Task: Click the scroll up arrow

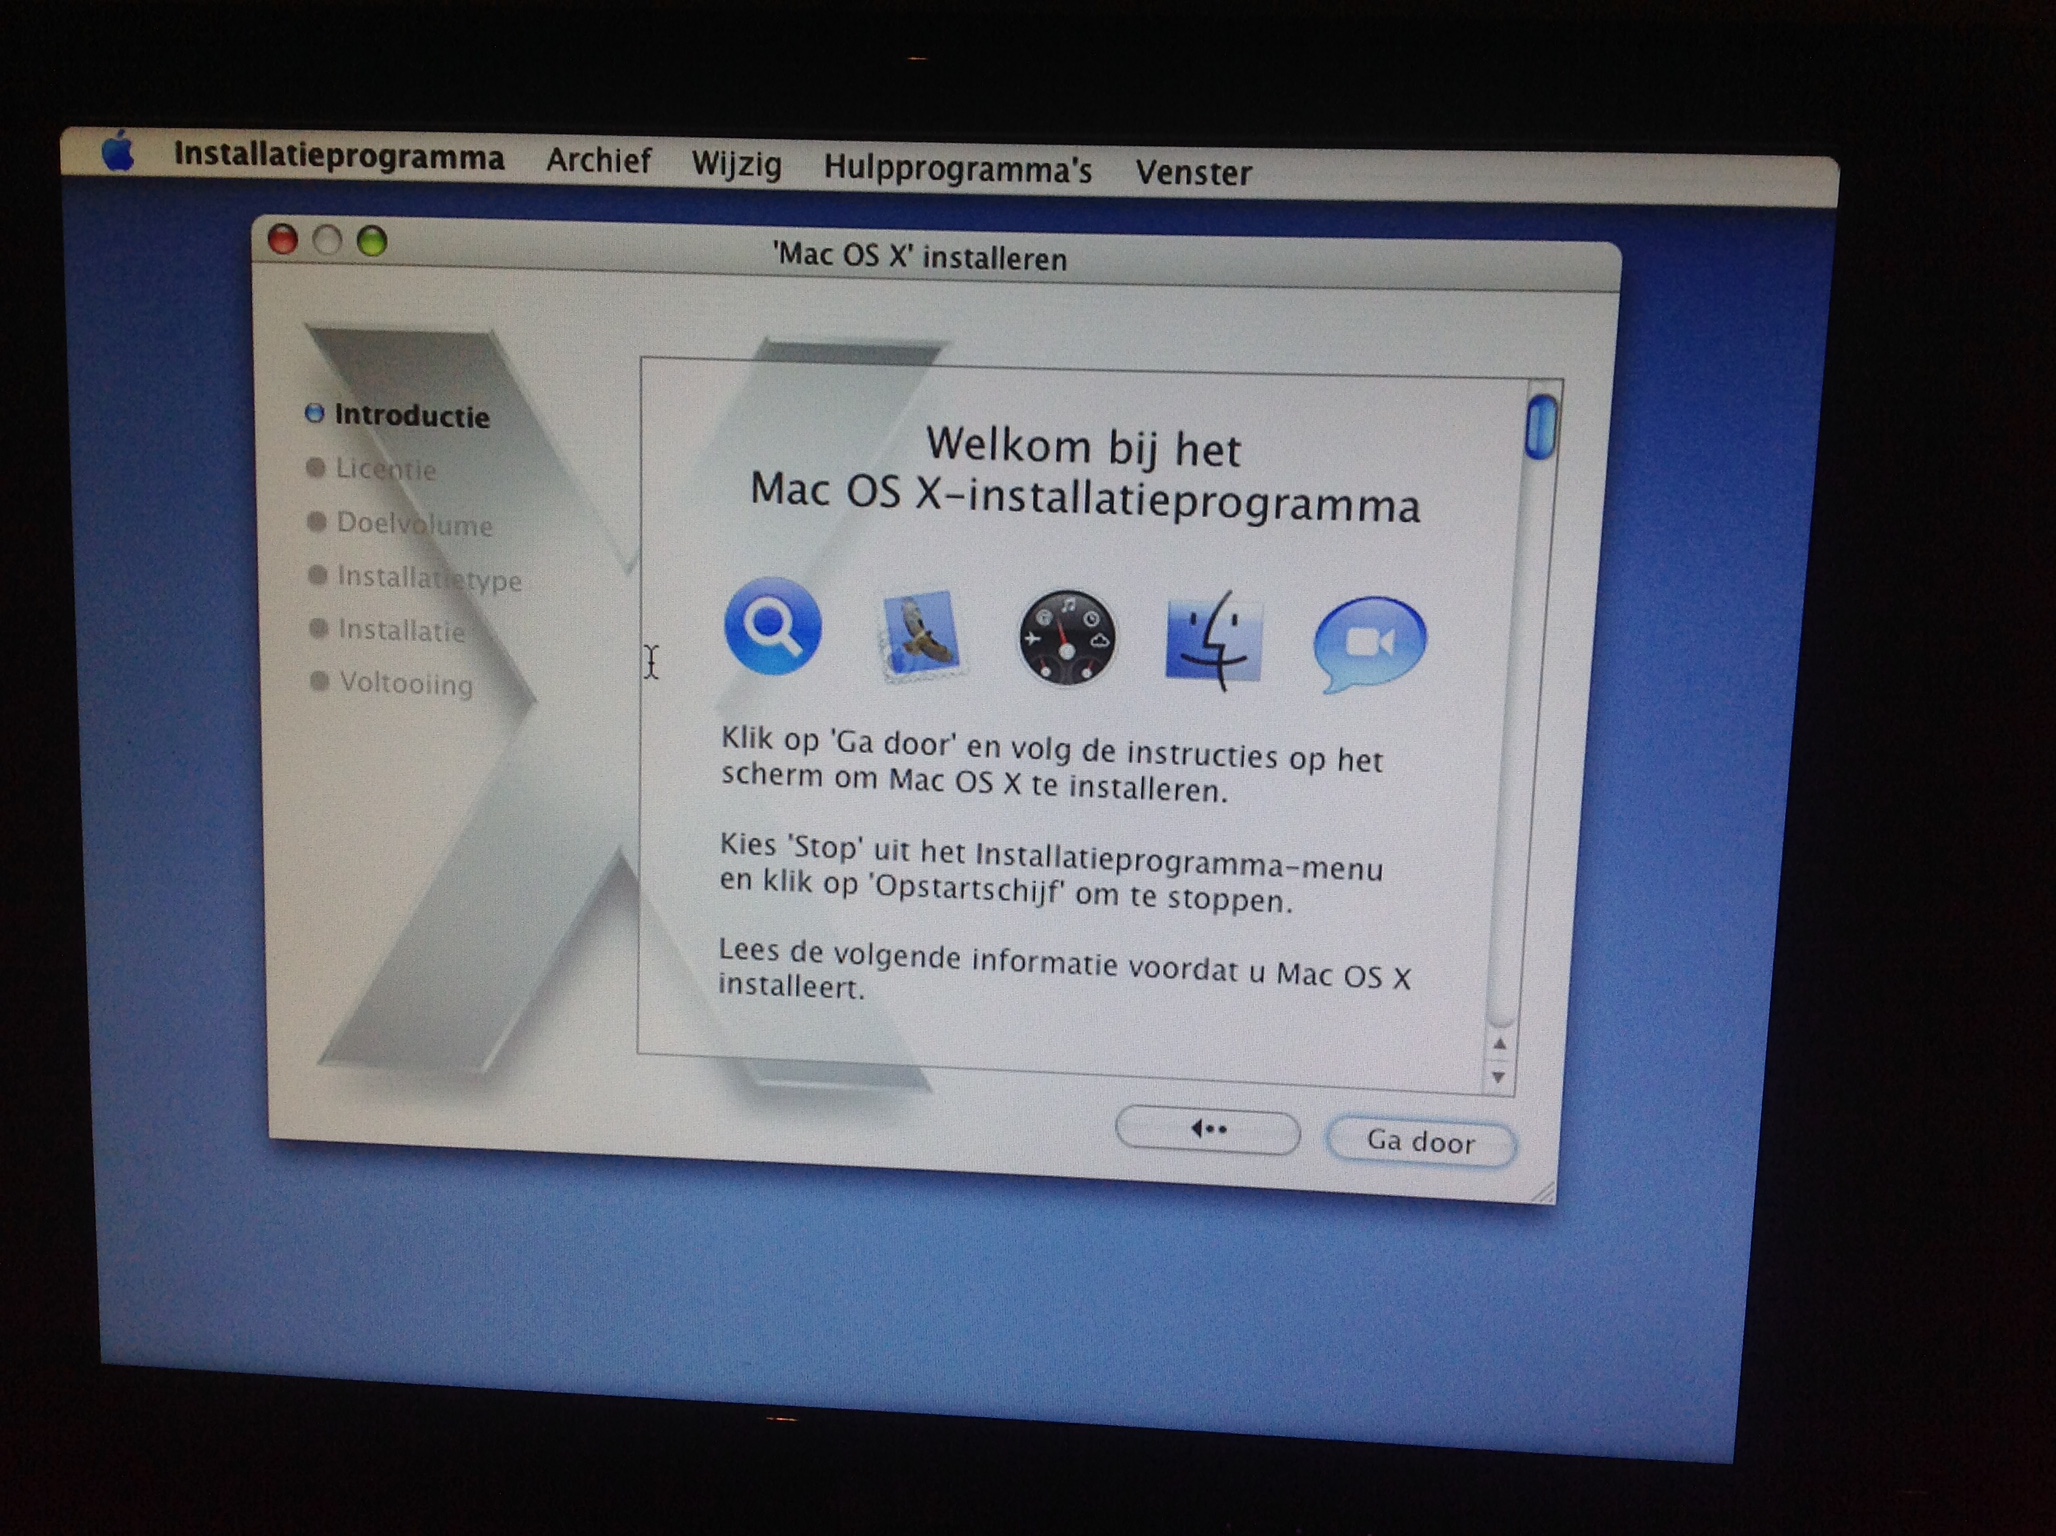Action: [x=1499, y=1044]
